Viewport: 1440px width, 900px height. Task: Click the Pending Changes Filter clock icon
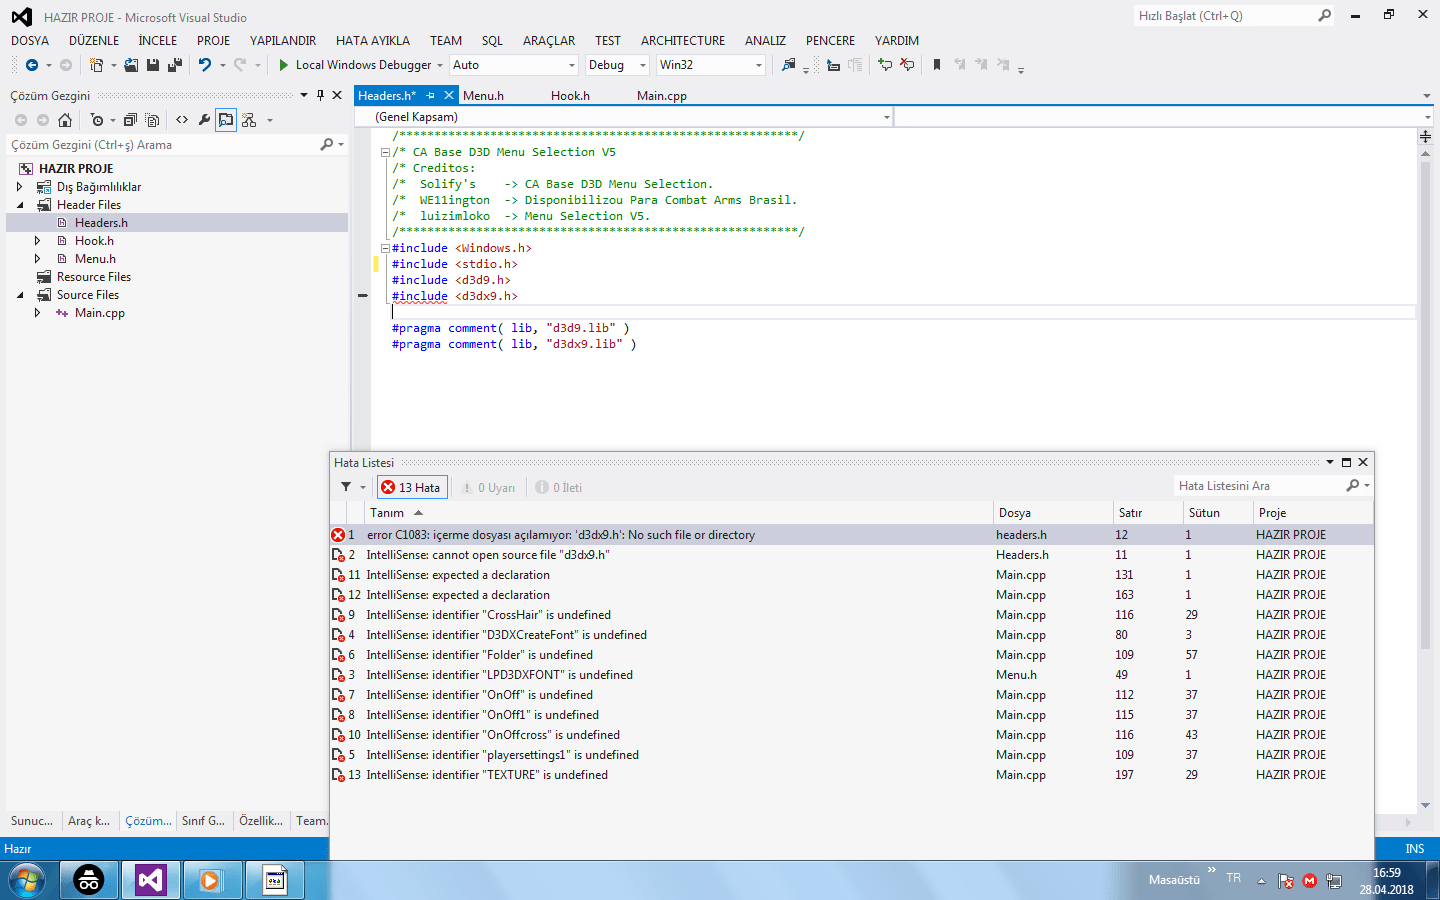click(97, 120)
